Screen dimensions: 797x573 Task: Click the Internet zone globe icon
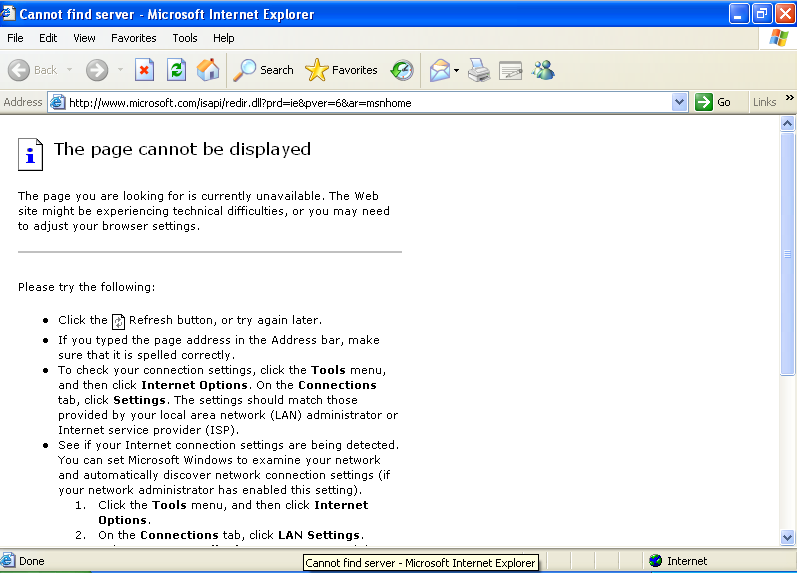[656, 561]
